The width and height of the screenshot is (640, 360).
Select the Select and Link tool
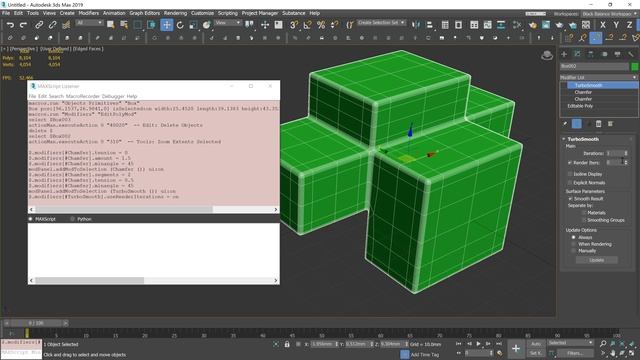click(x=39, y=25)
